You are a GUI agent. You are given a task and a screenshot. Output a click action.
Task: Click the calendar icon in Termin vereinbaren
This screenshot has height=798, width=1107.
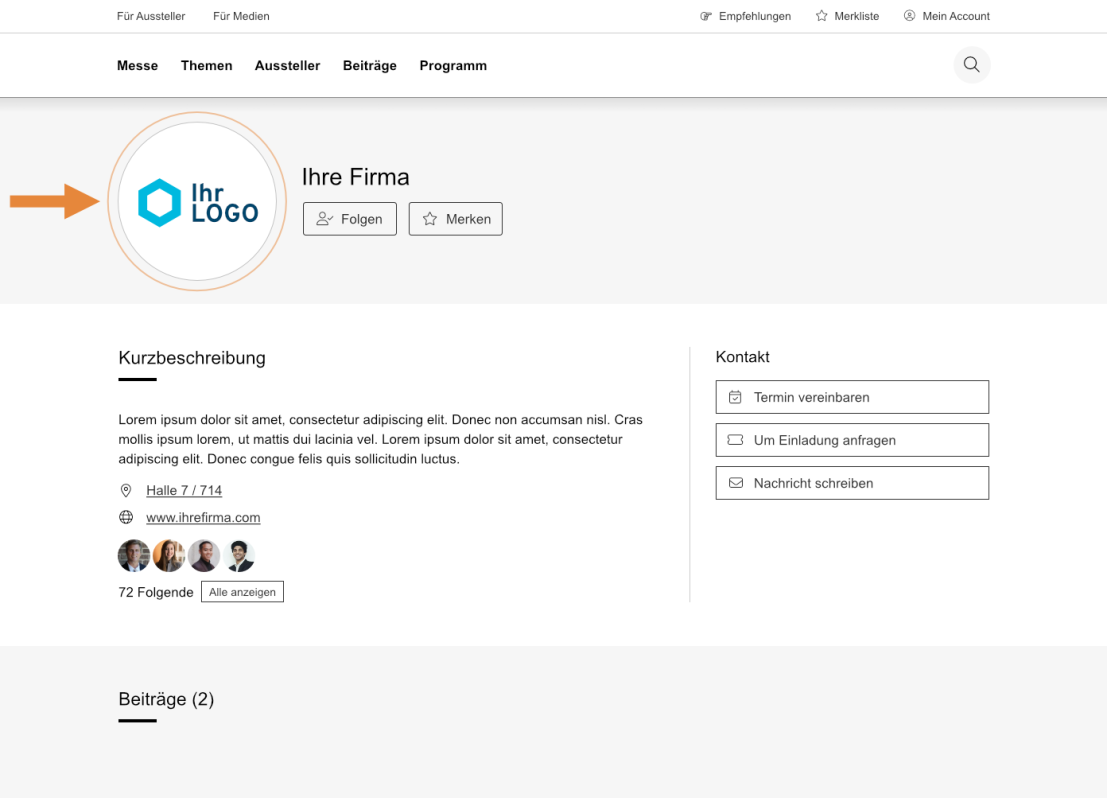734,397
